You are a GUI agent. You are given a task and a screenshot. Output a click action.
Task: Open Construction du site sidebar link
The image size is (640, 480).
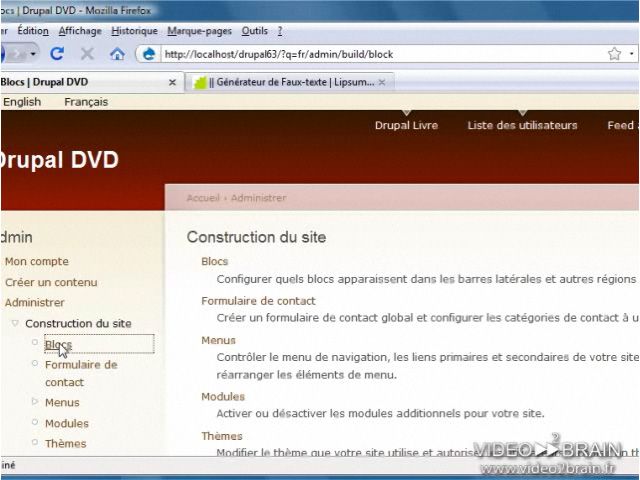click(x=78, y=324)
